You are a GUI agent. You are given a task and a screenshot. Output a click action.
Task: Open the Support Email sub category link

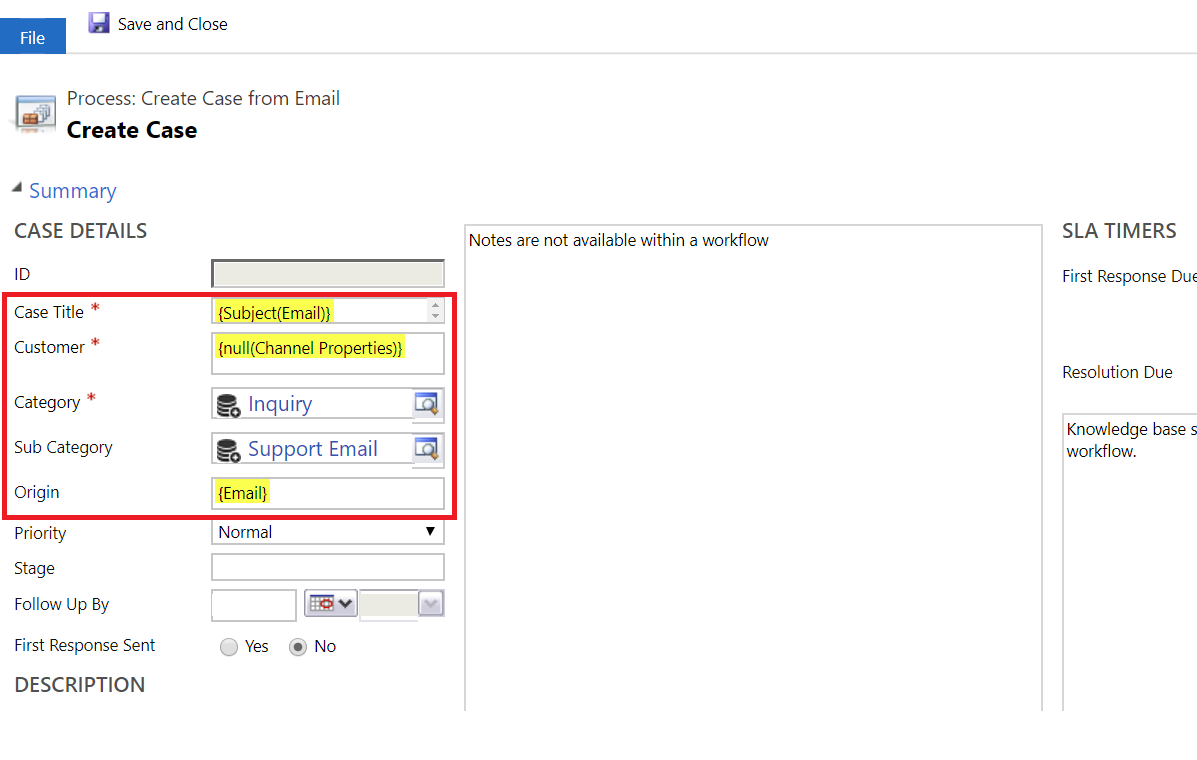point(312,449)
